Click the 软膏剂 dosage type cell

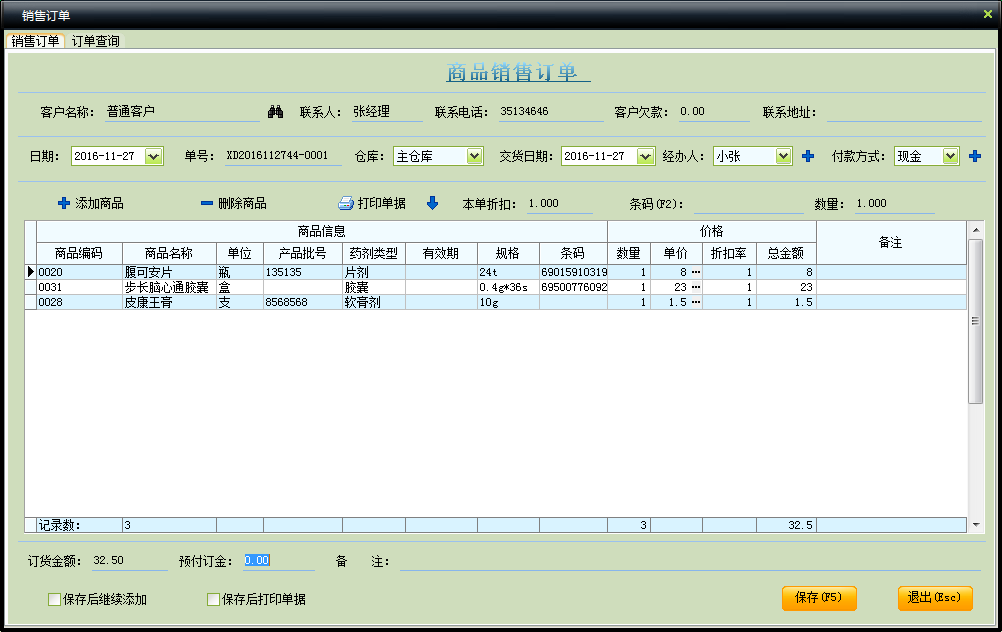(374, 302)
